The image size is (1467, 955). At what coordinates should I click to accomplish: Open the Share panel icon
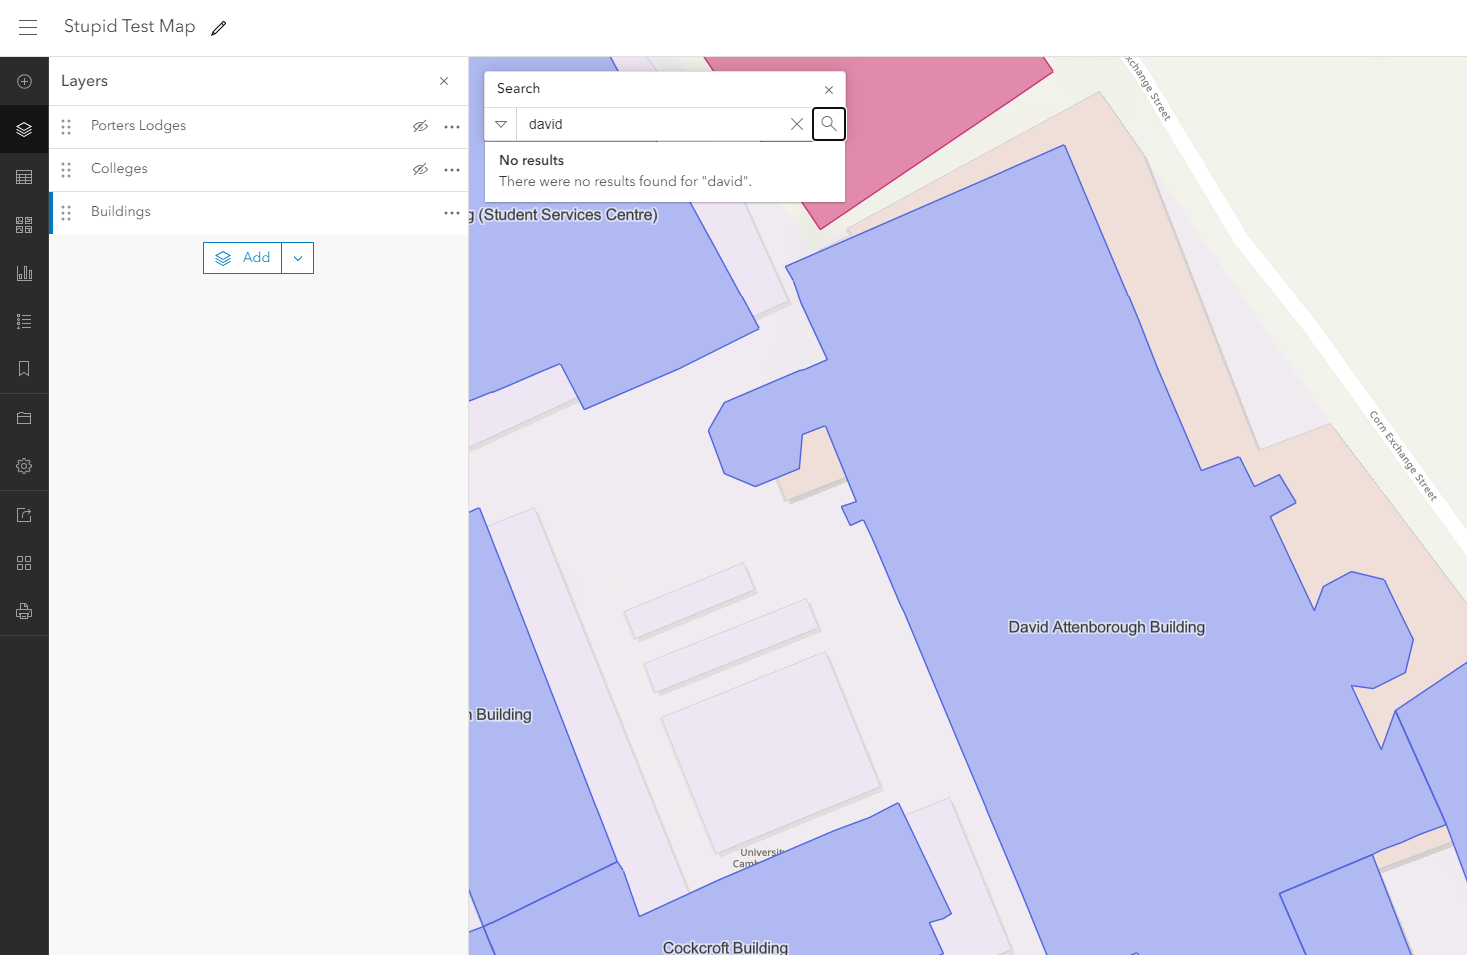click(x=24, y=514)
